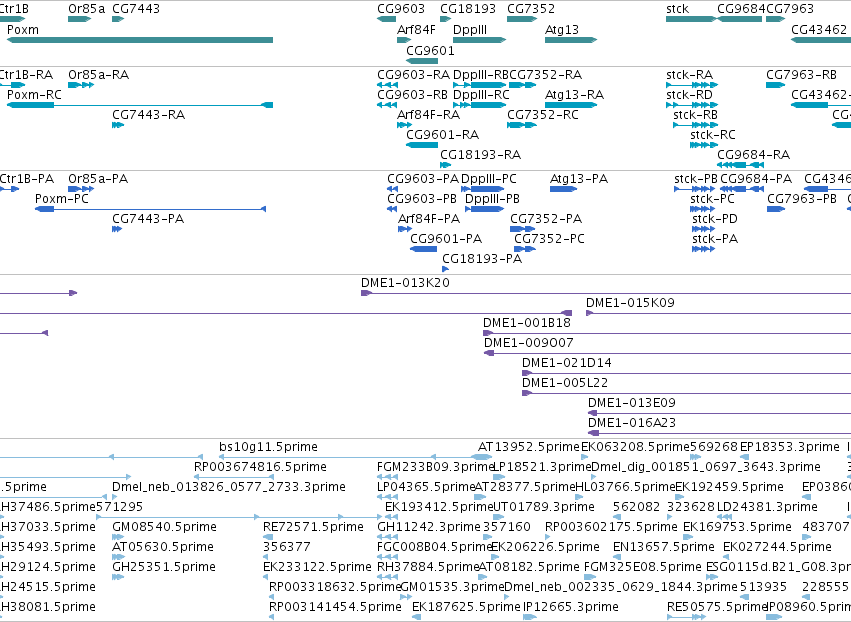Open the CG7443-RA transcript label
Screen dimensions: 851x622
tap(149, 115)
